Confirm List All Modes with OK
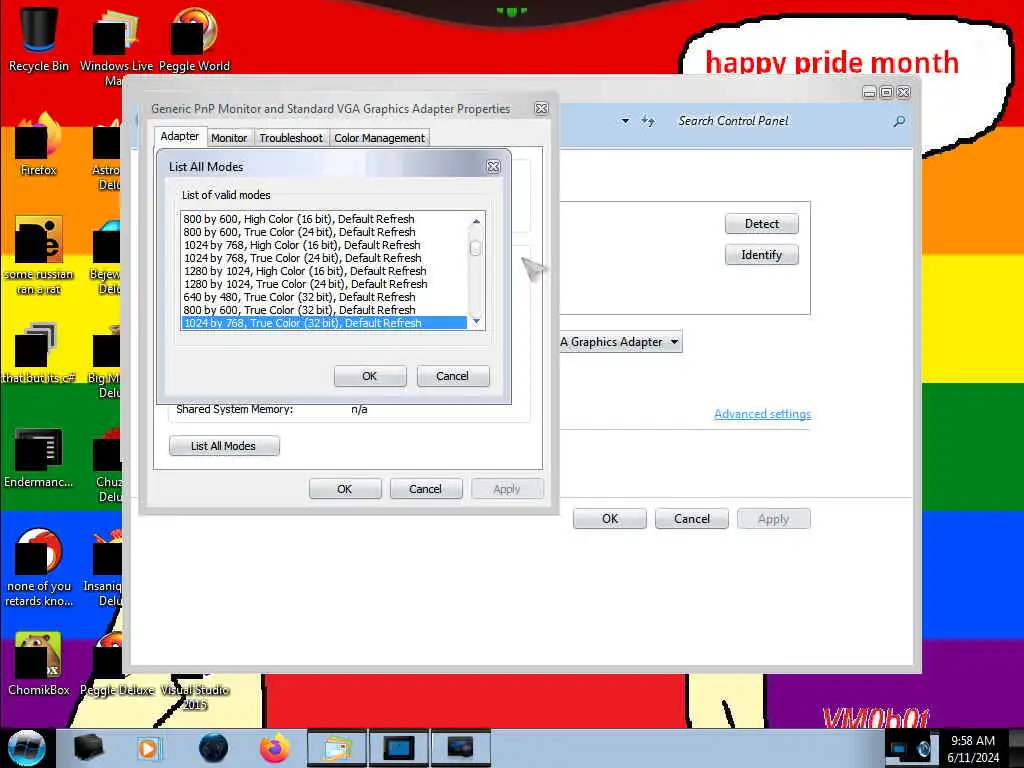Image resolution: width=1024 pixels, height=768 pixels. coord(370,376)
